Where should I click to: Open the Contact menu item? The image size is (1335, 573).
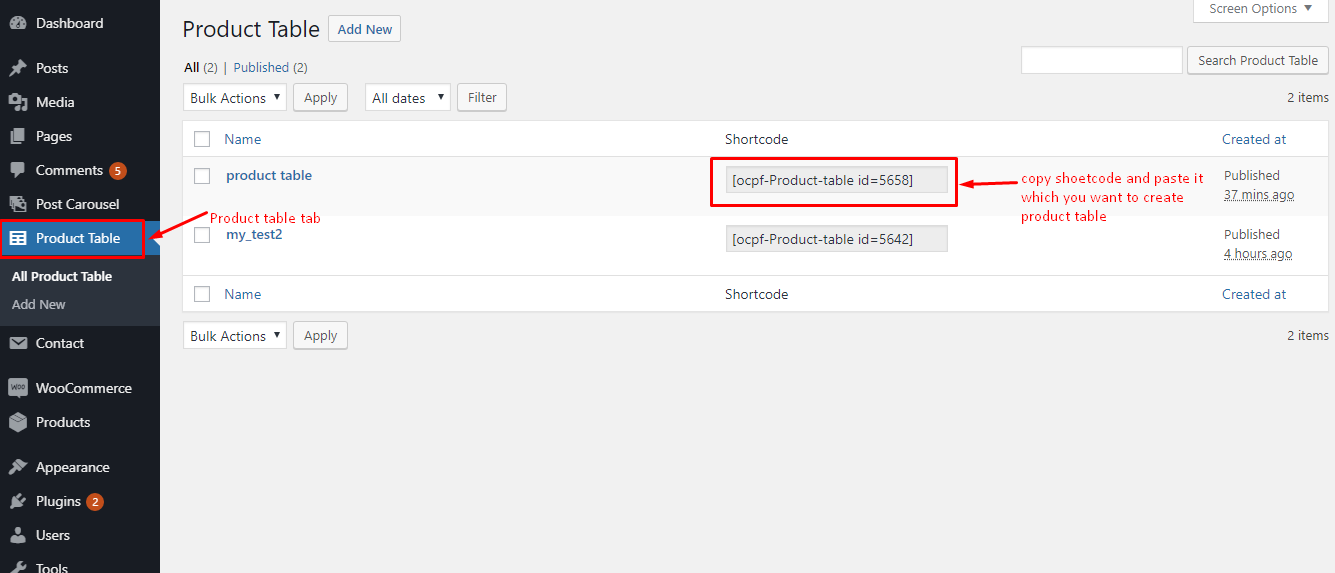[60, 343]
